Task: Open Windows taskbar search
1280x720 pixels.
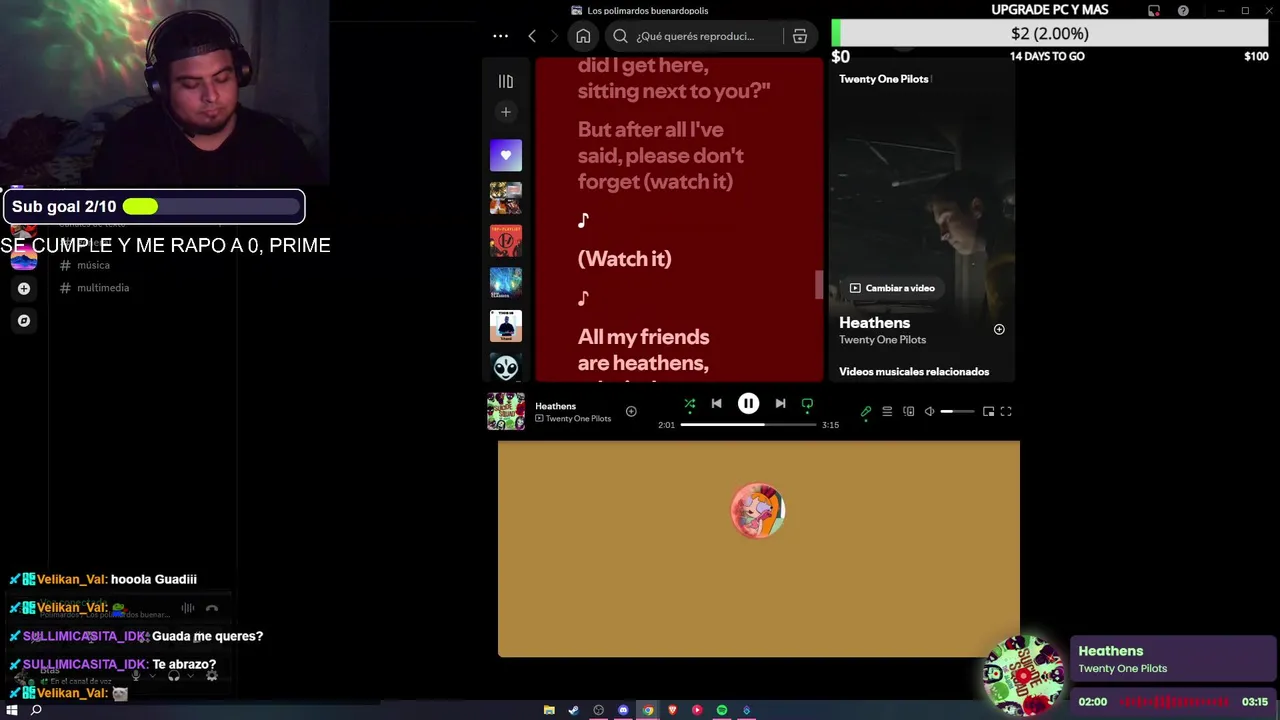Action: pos(36,710)
